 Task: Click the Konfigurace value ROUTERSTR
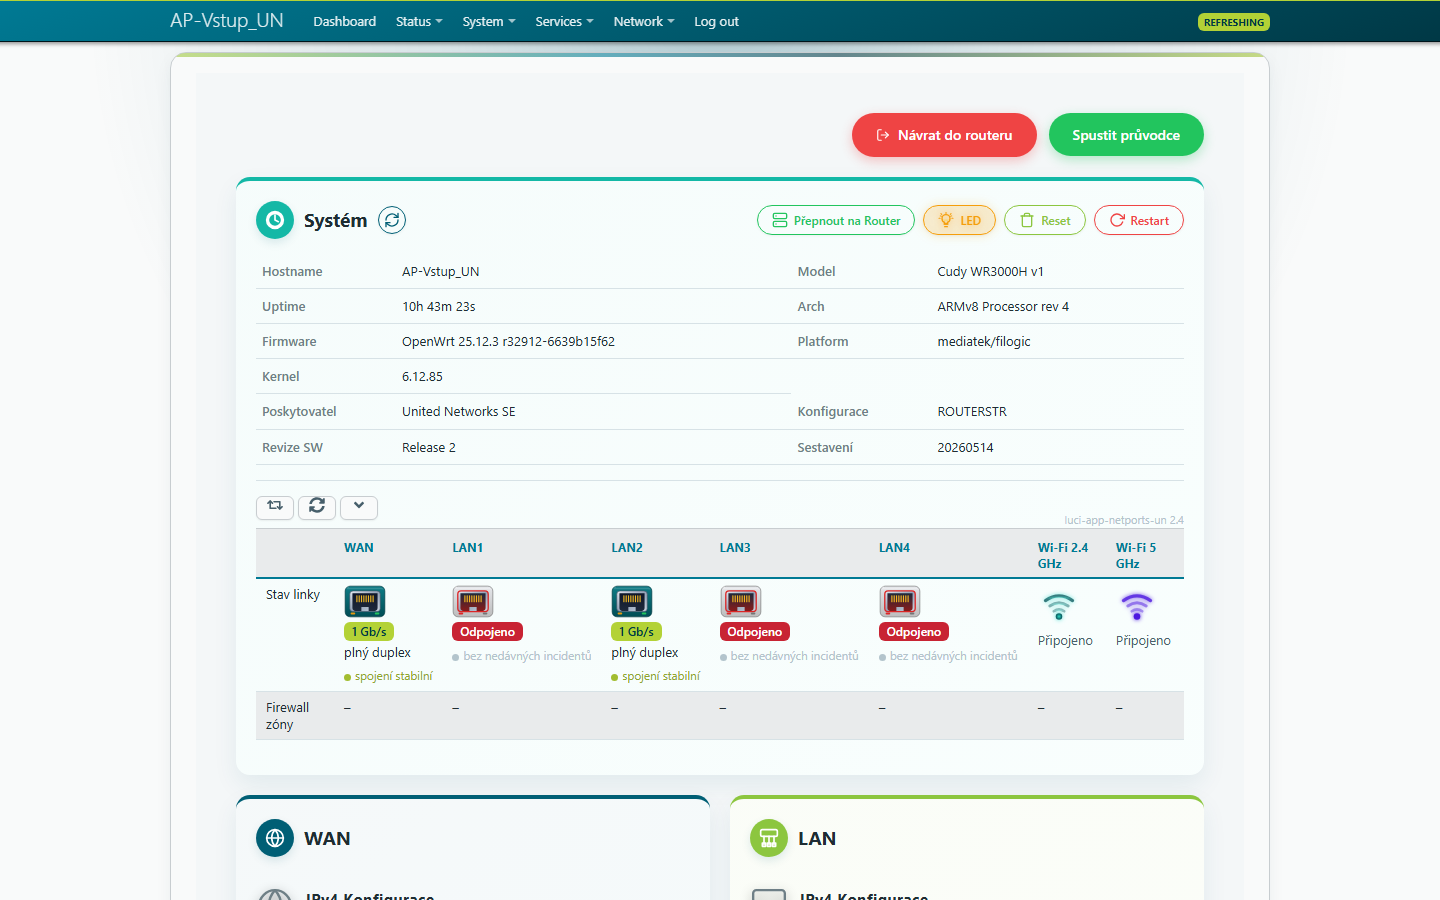(x=972, y=411)
